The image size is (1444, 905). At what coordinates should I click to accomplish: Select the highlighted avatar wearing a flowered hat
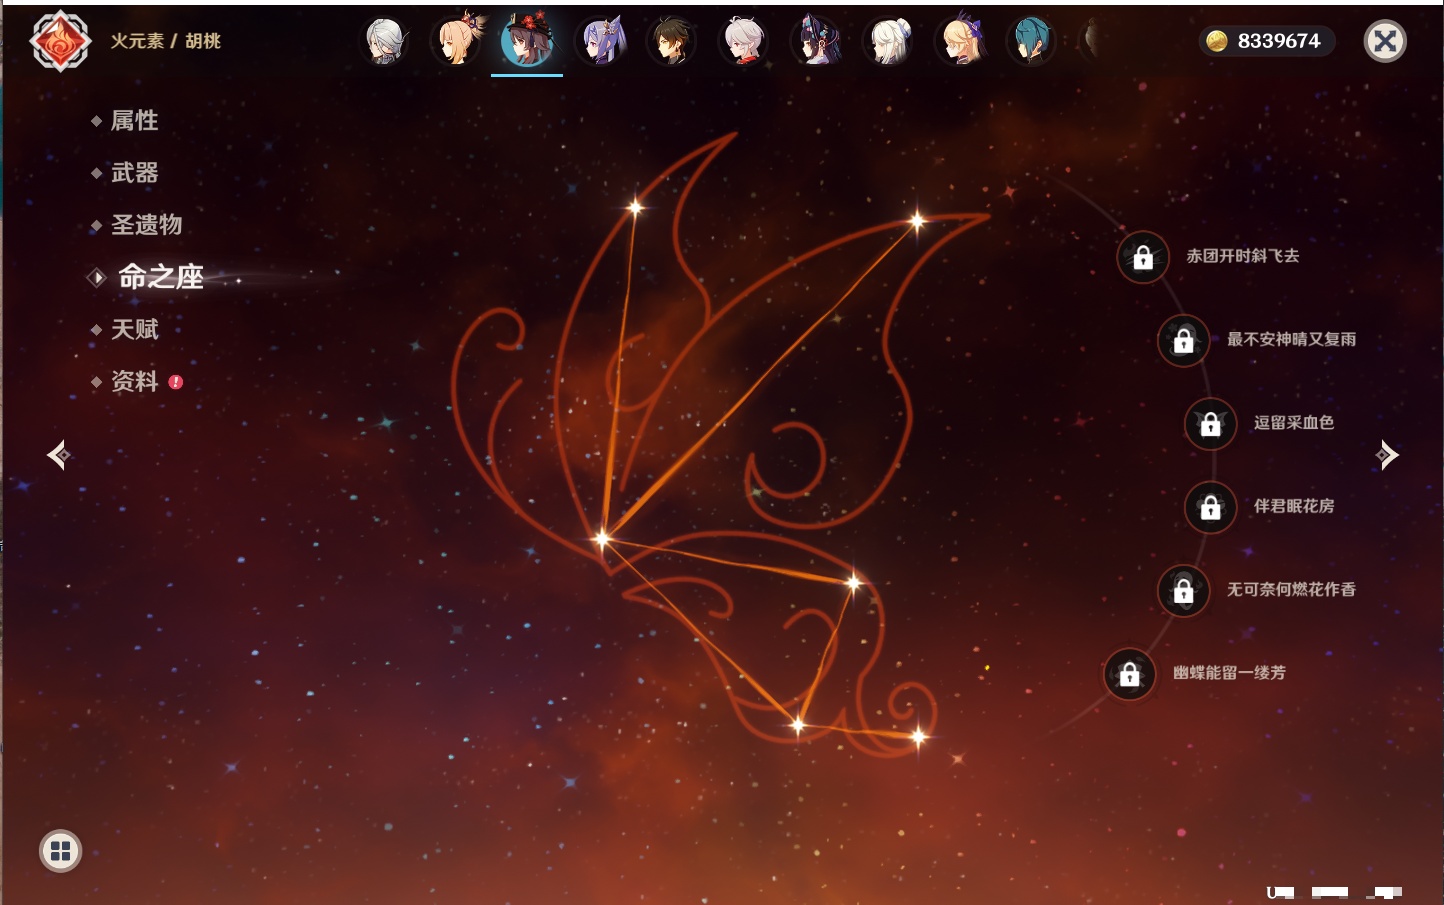527,41
